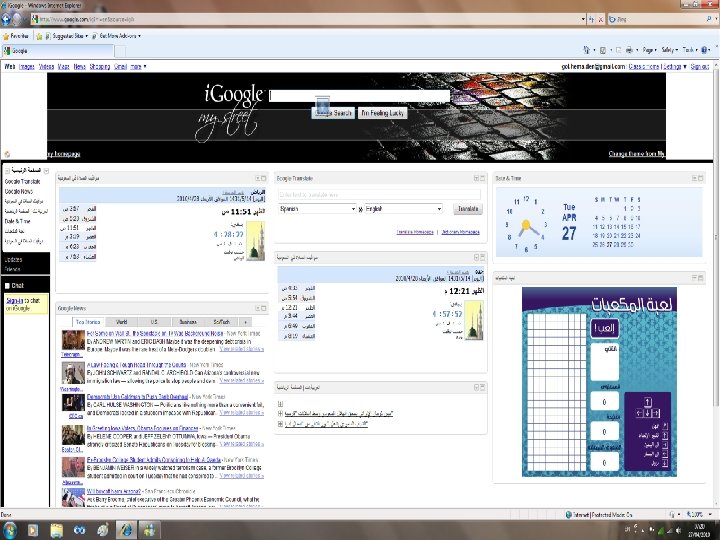This screenshot has height=540, width=720.
Task: Click the volume speaker icon in system tray
Action: point(678,530)
